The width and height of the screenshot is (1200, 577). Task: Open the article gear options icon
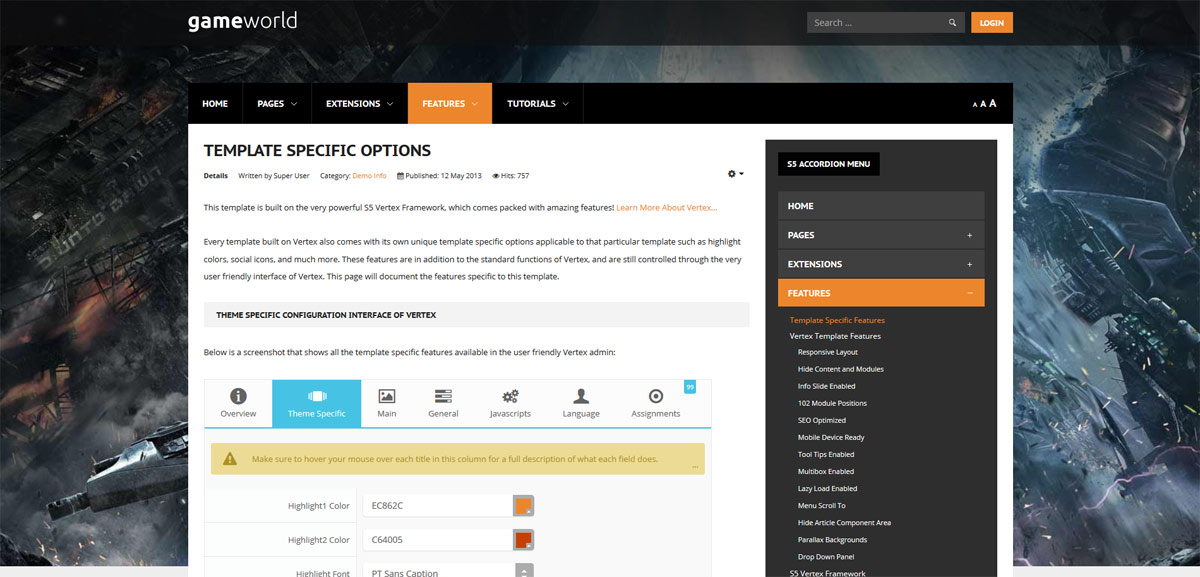734,174
